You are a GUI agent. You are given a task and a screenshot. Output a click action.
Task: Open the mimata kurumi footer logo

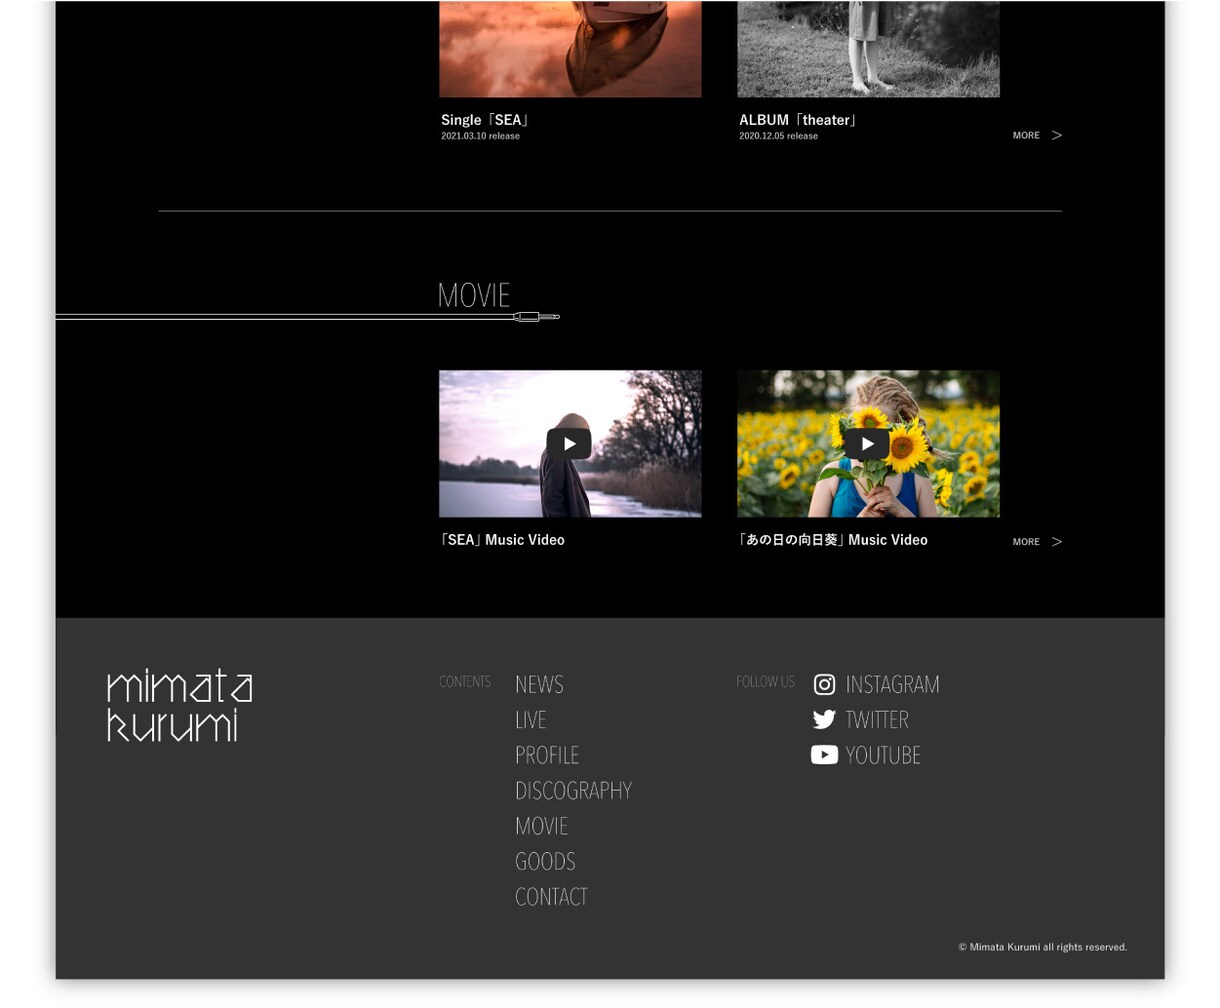[x=180, y=706]
